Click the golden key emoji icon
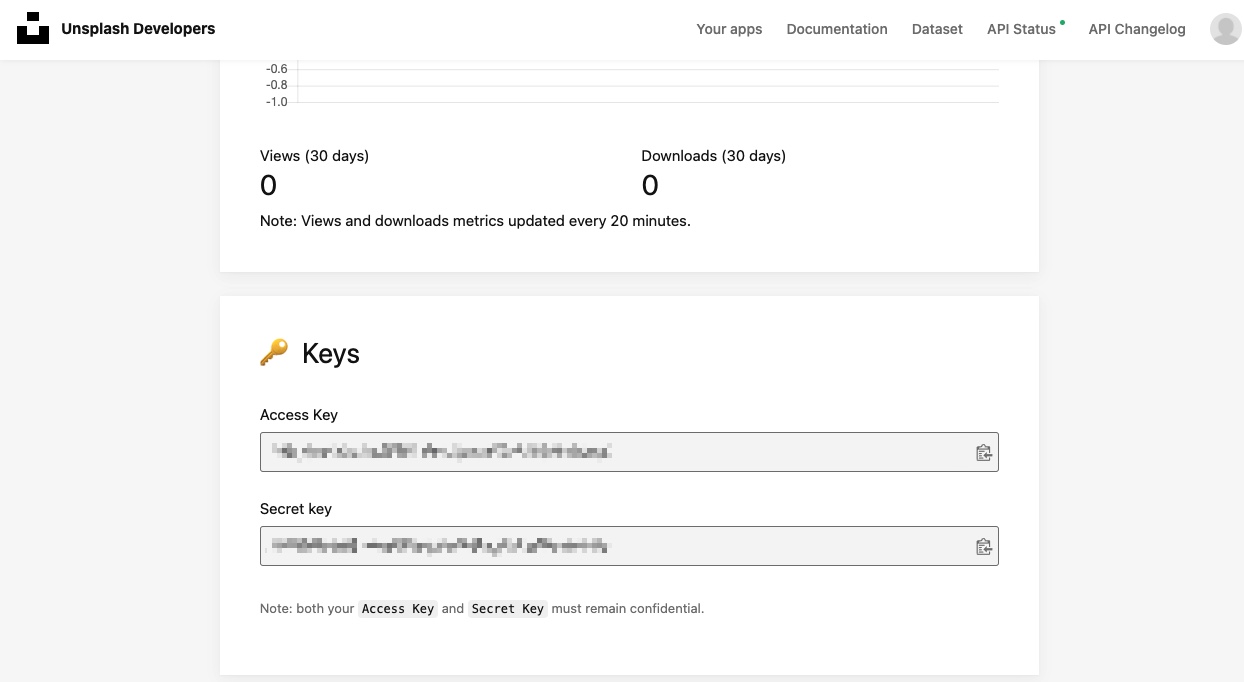This screenshot has height=682, width=1244. (x=273, y=353)
